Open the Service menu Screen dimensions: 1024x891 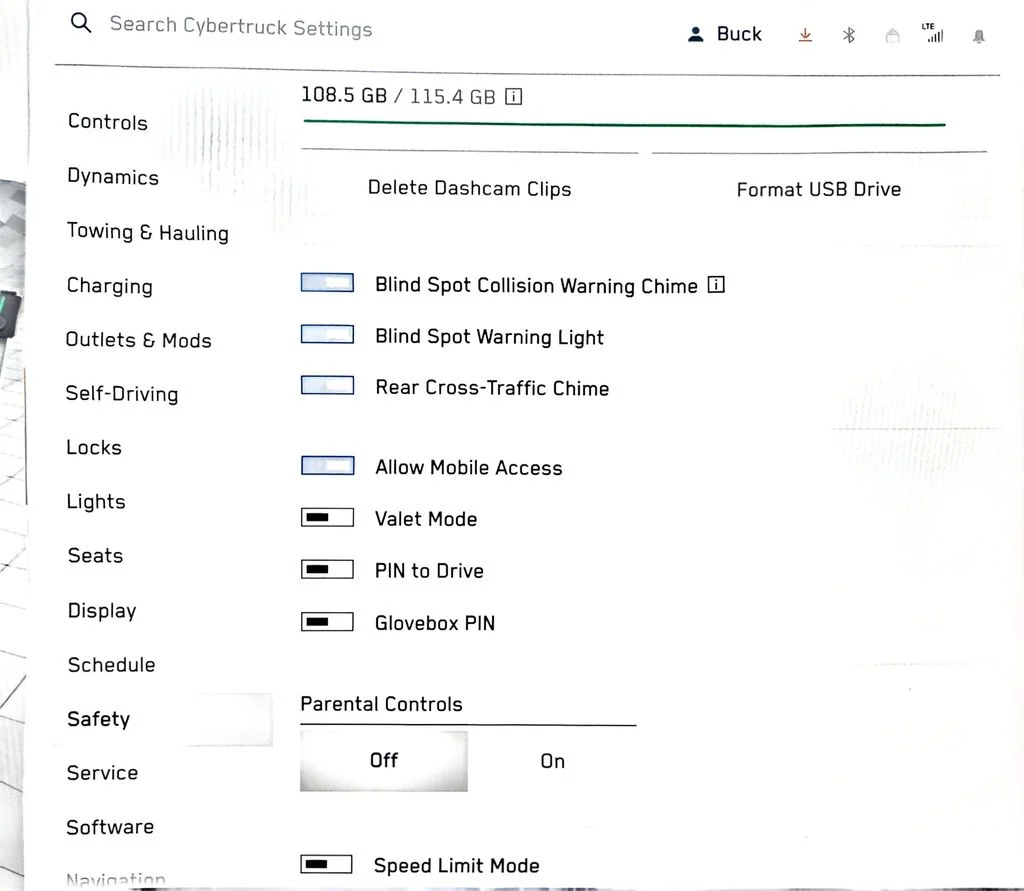point(103,773)
